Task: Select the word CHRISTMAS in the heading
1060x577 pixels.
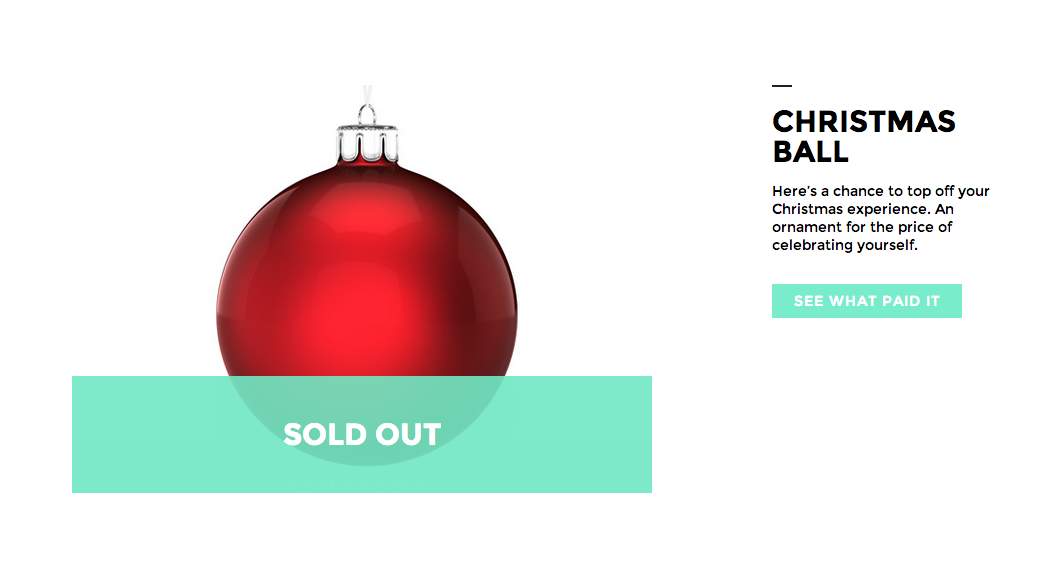Action: pyautogui.click(x=863, y=122)
